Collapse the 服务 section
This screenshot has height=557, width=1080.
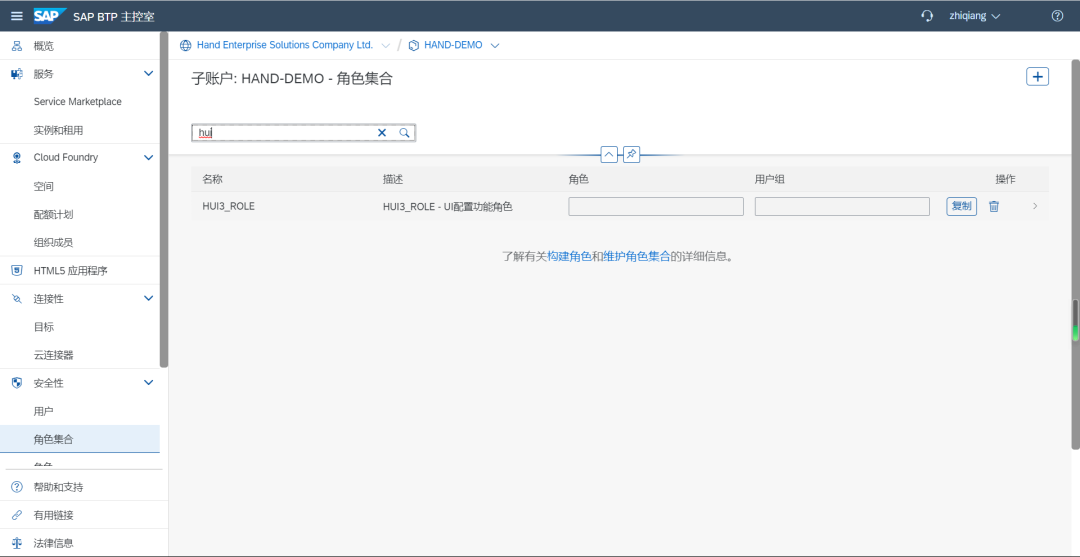148,74
